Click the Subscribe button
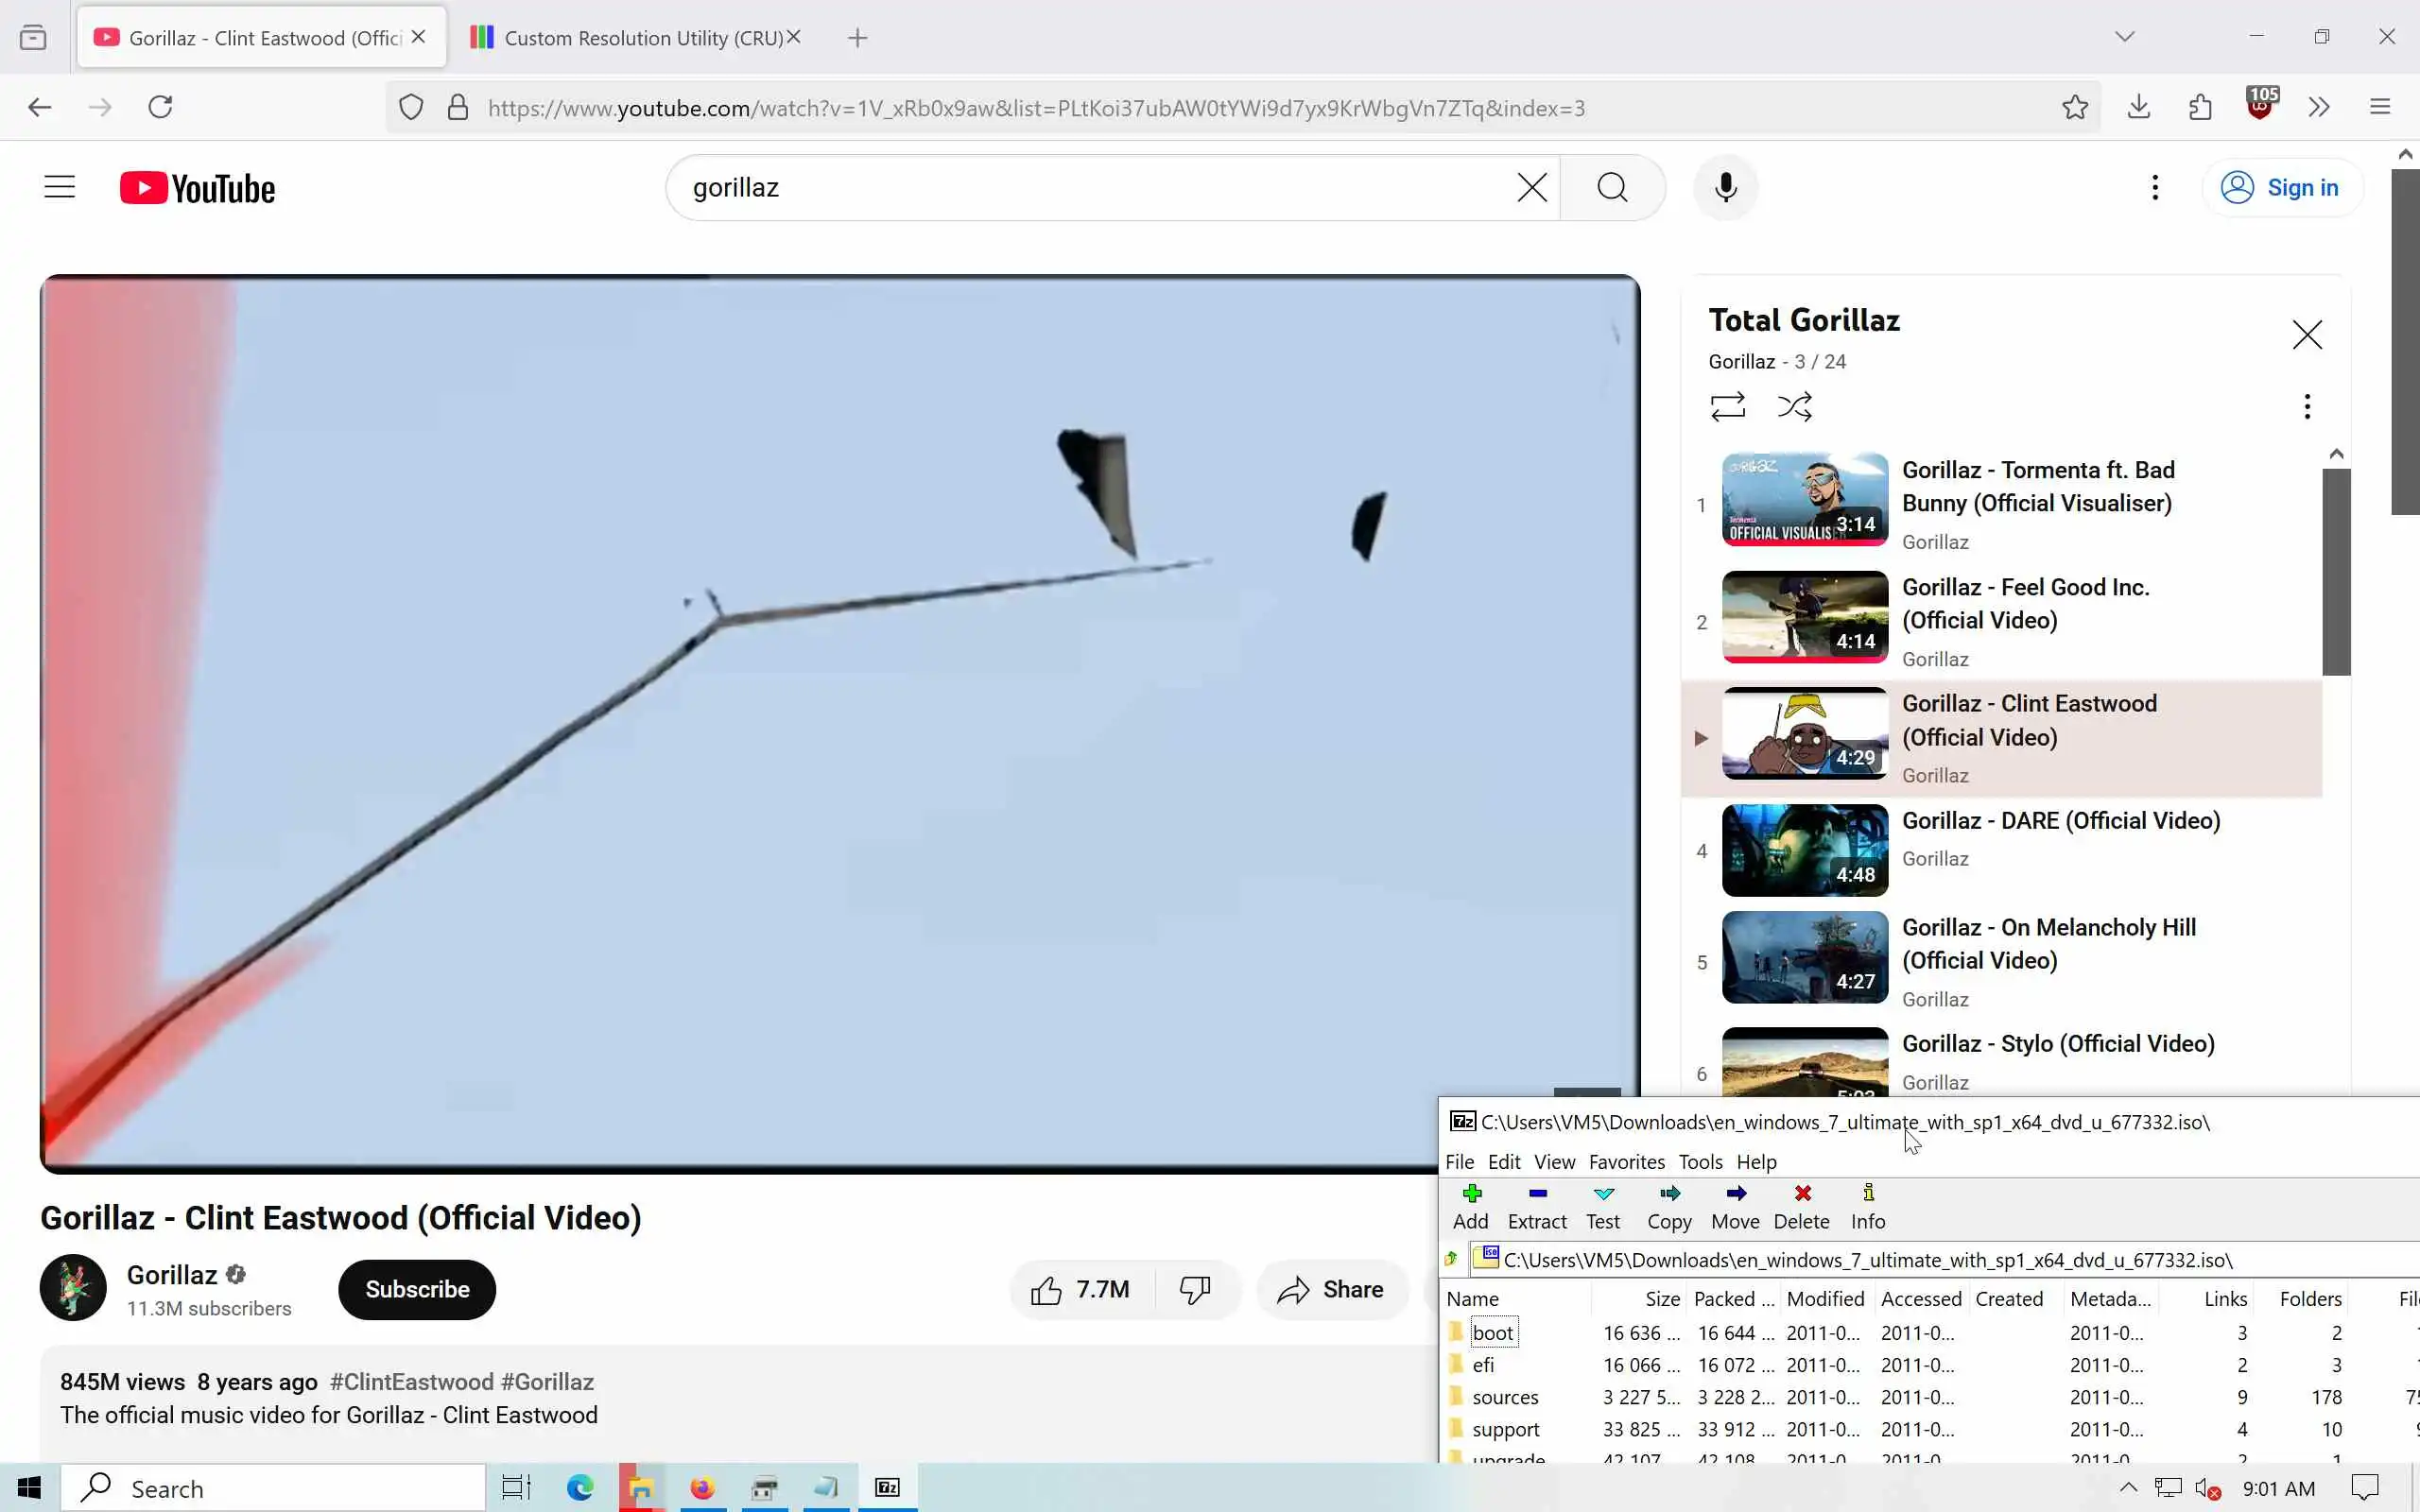 [x=417, y=1290]
